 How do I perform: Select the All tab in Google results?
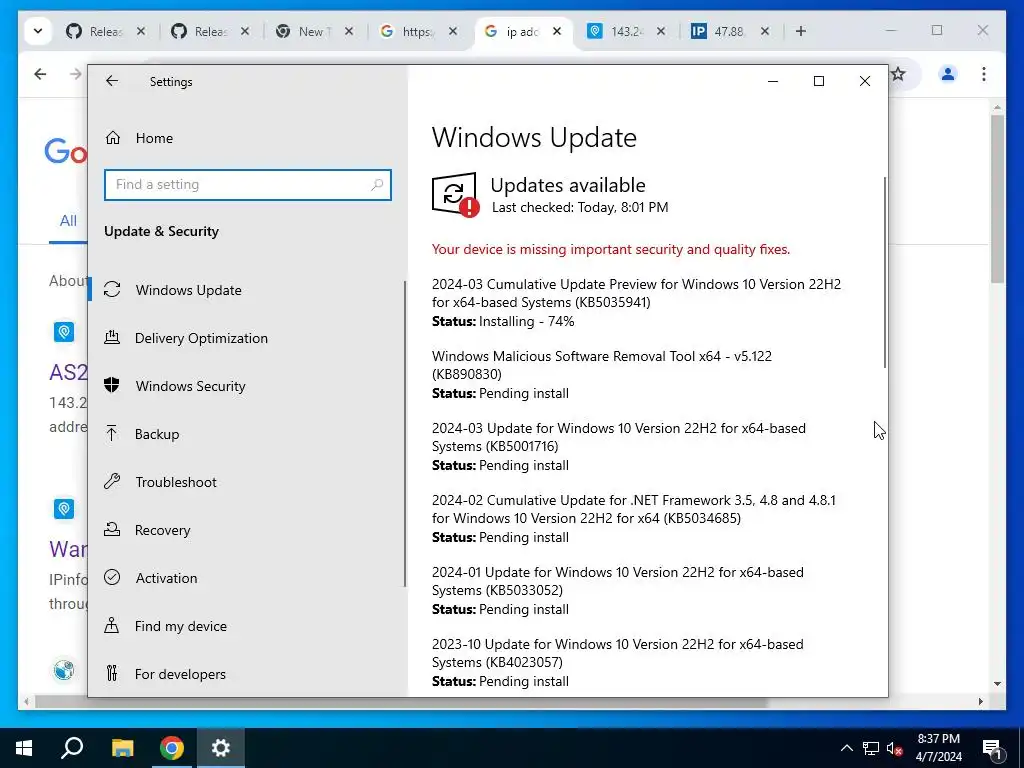tap(68, 221)
